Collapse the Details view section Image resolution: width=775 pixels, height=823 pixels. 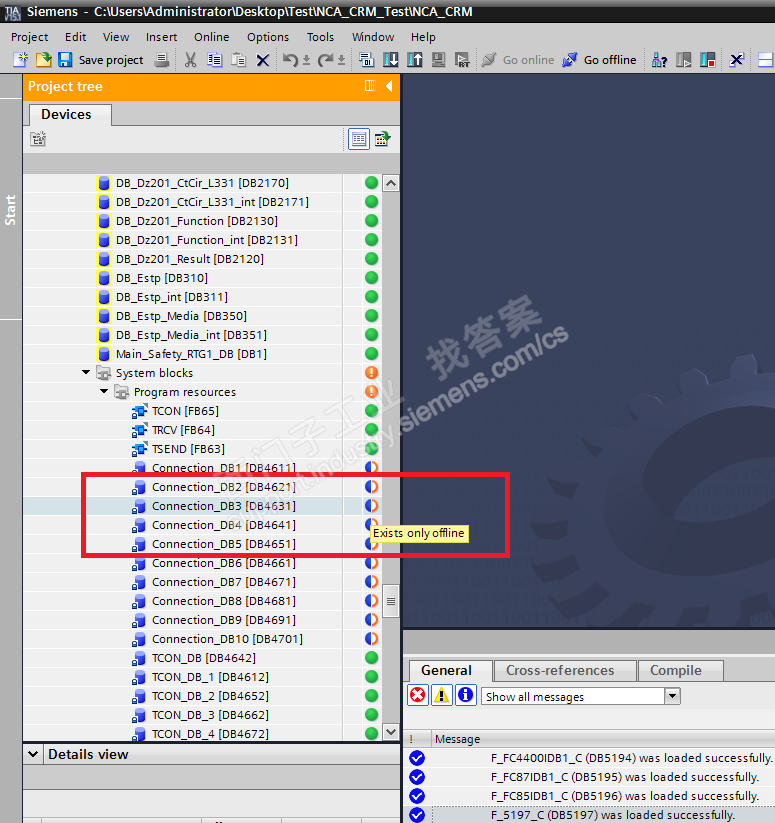point(33,754)
